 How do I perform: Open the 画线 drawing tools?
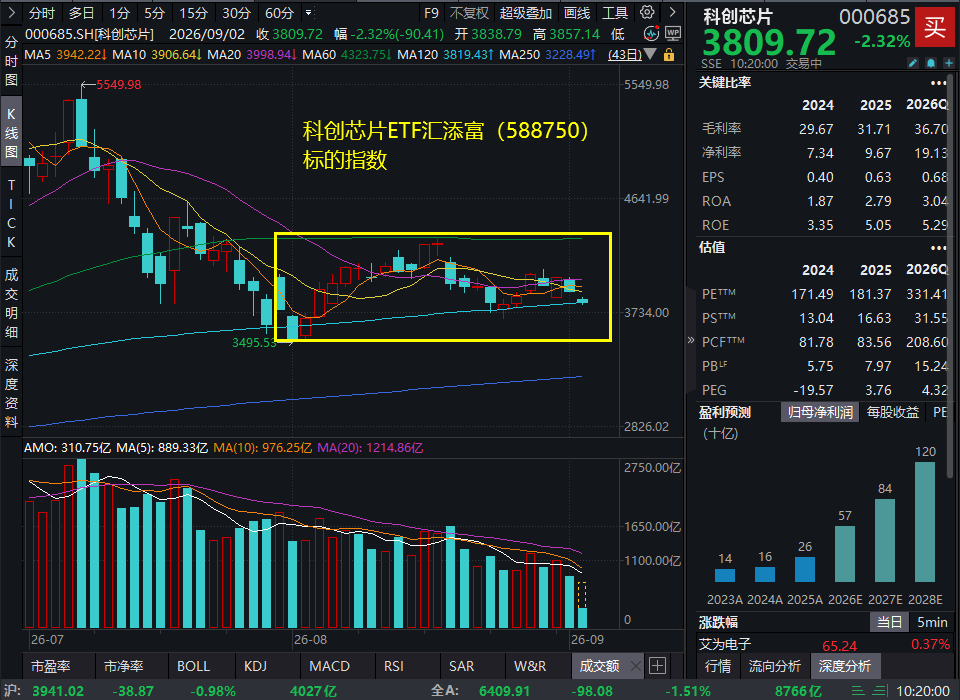point(577,13)
